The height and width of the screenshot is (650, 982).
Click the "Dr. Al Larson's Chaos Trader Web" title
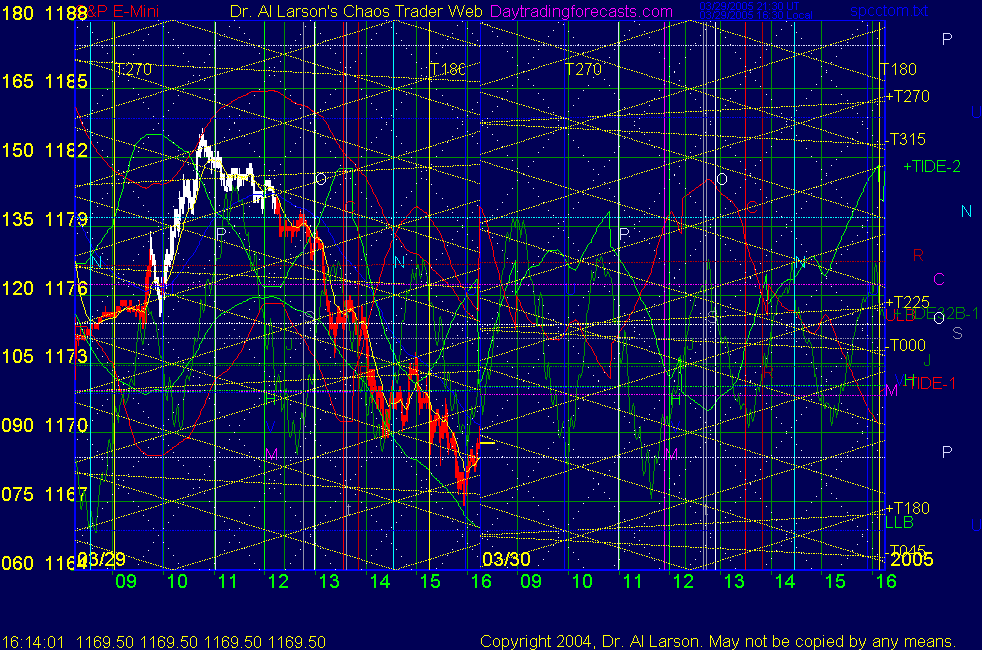pos(356,11)
